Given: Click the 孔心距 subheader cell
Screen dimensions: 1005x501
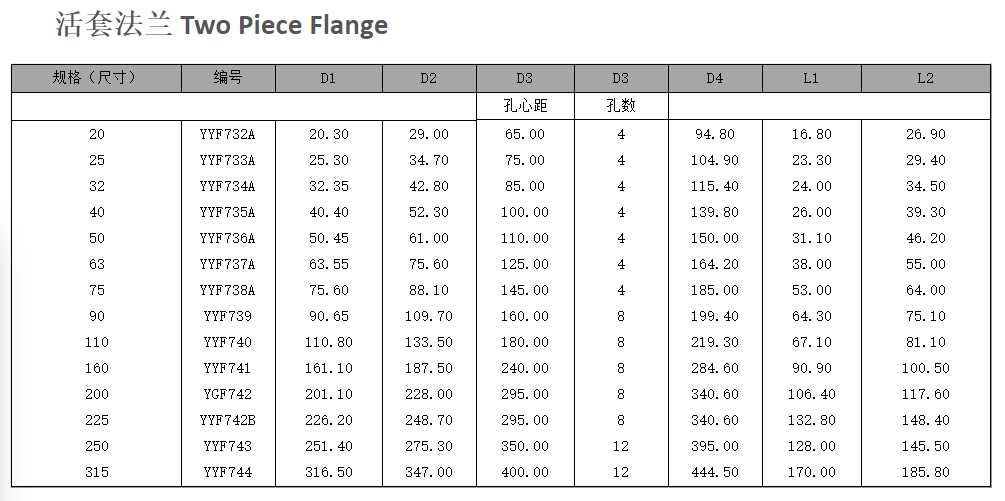Looking at the screenshot, I should (x=525, y=106).
